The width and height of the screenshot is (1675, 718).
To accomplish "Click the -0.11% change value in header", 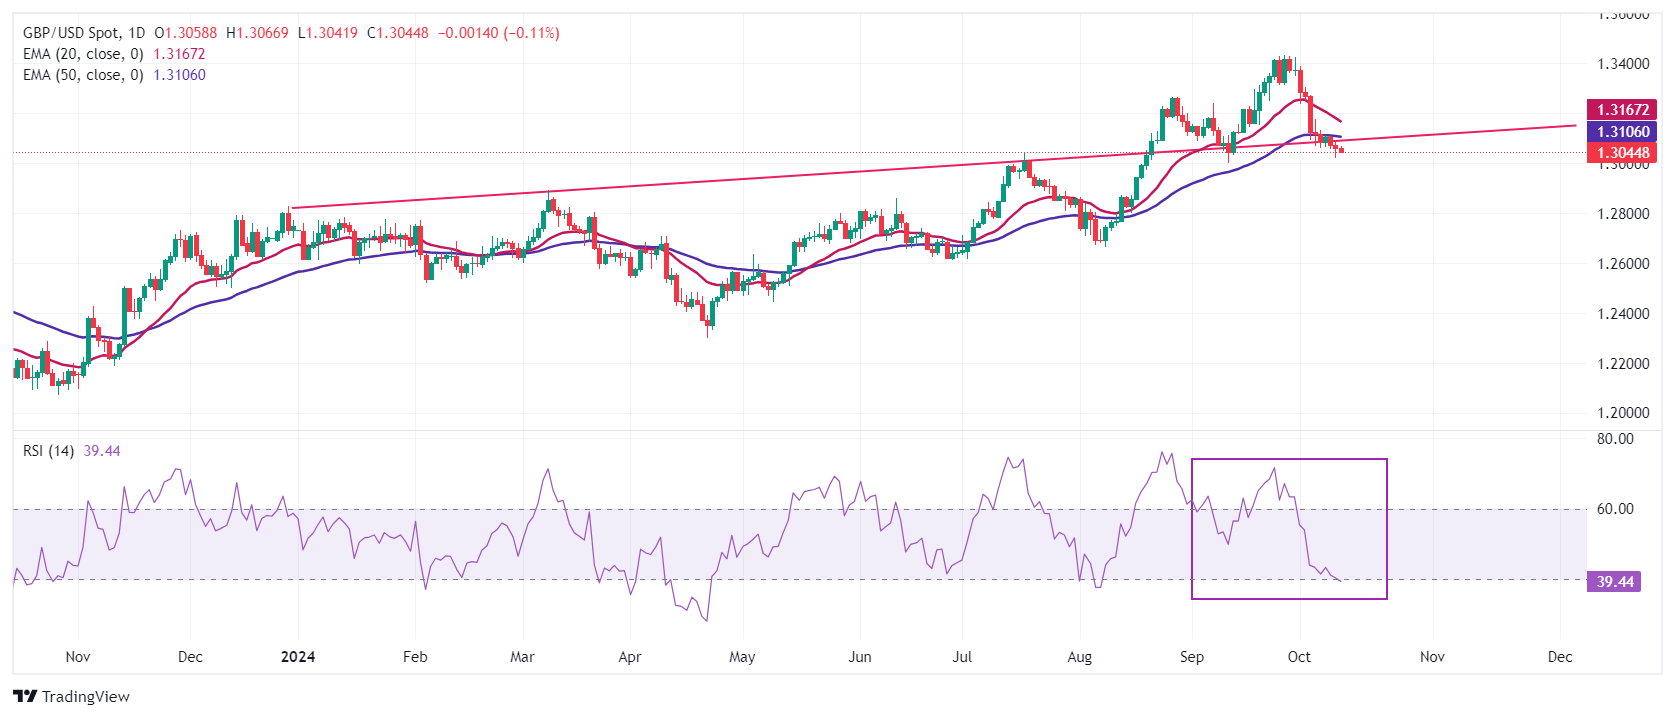I will pyautogui.click(x=531, y=33).
